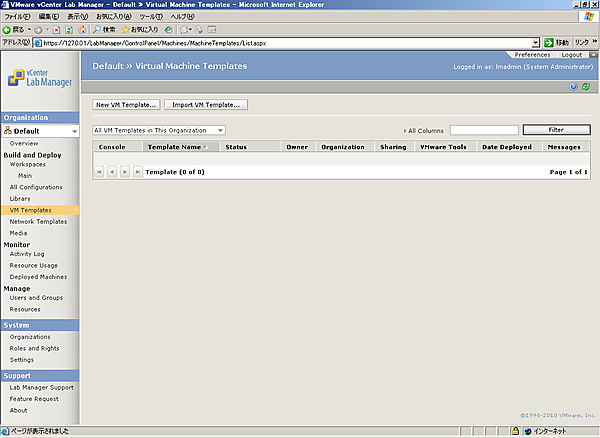Open the All VM Templates filter dropdown
This screenshot has width=600, height=438.
220,130
